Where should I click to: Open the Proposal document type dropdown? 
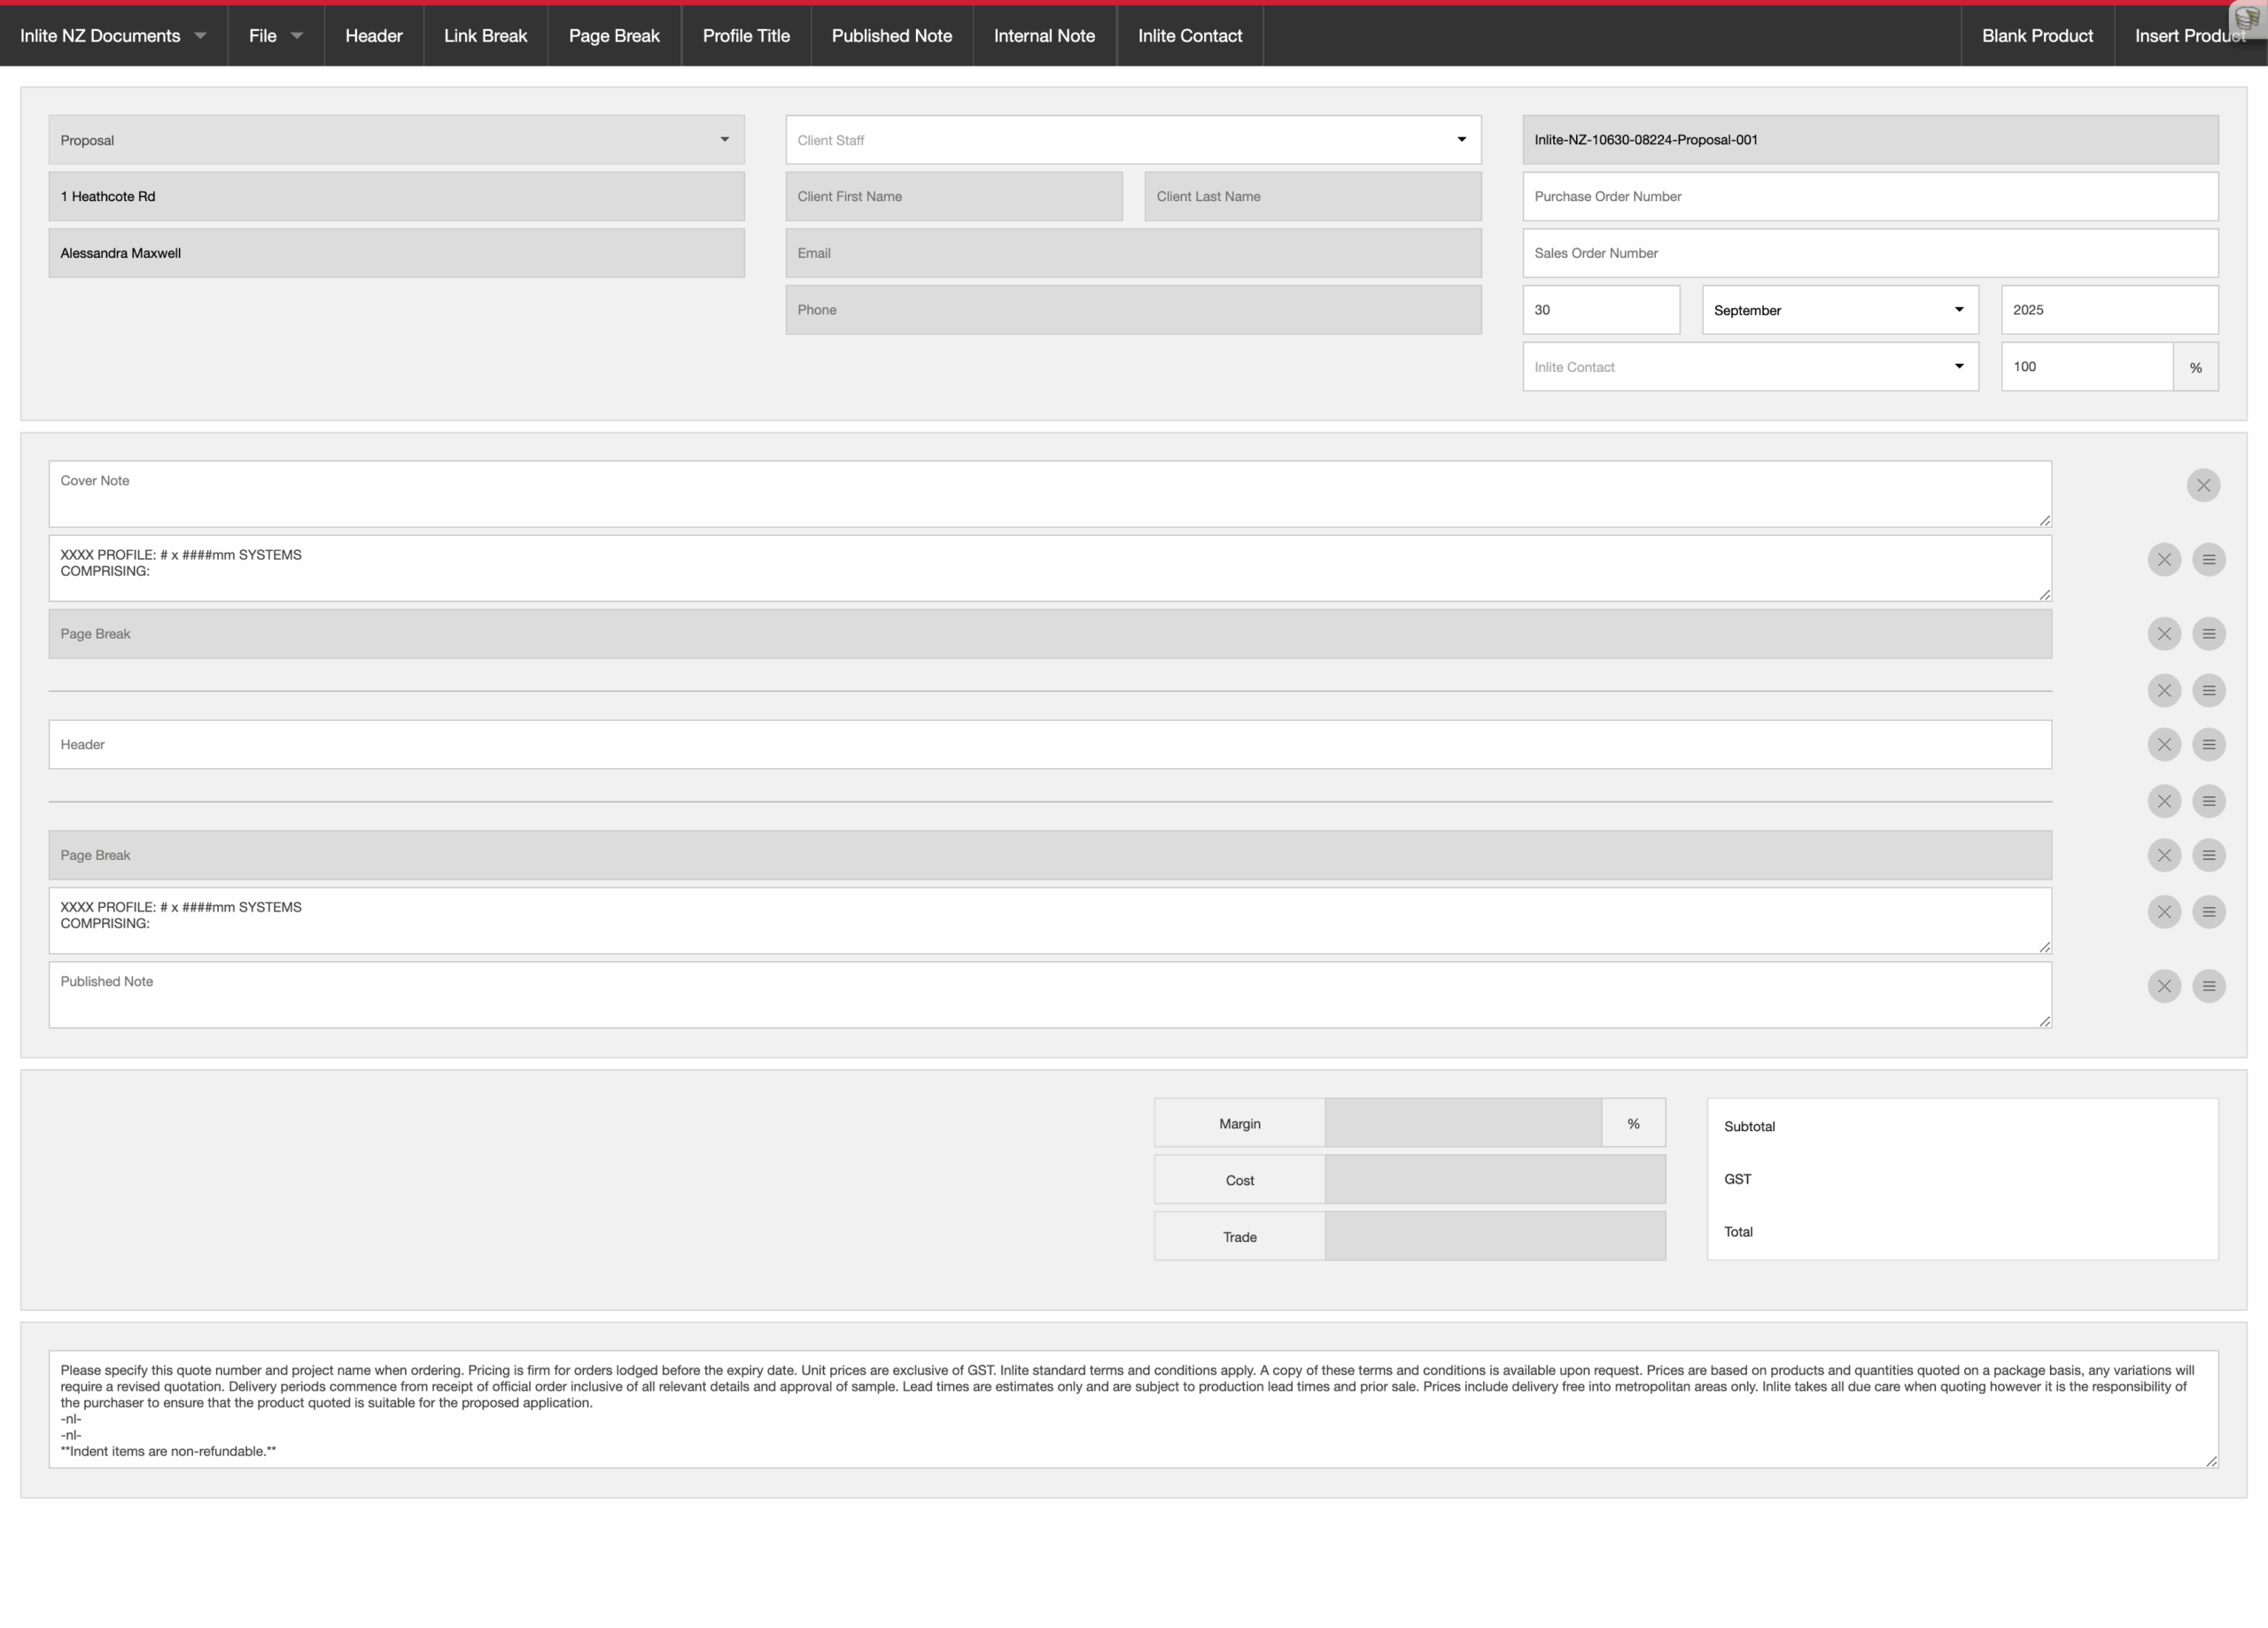(x=396, y=140)
